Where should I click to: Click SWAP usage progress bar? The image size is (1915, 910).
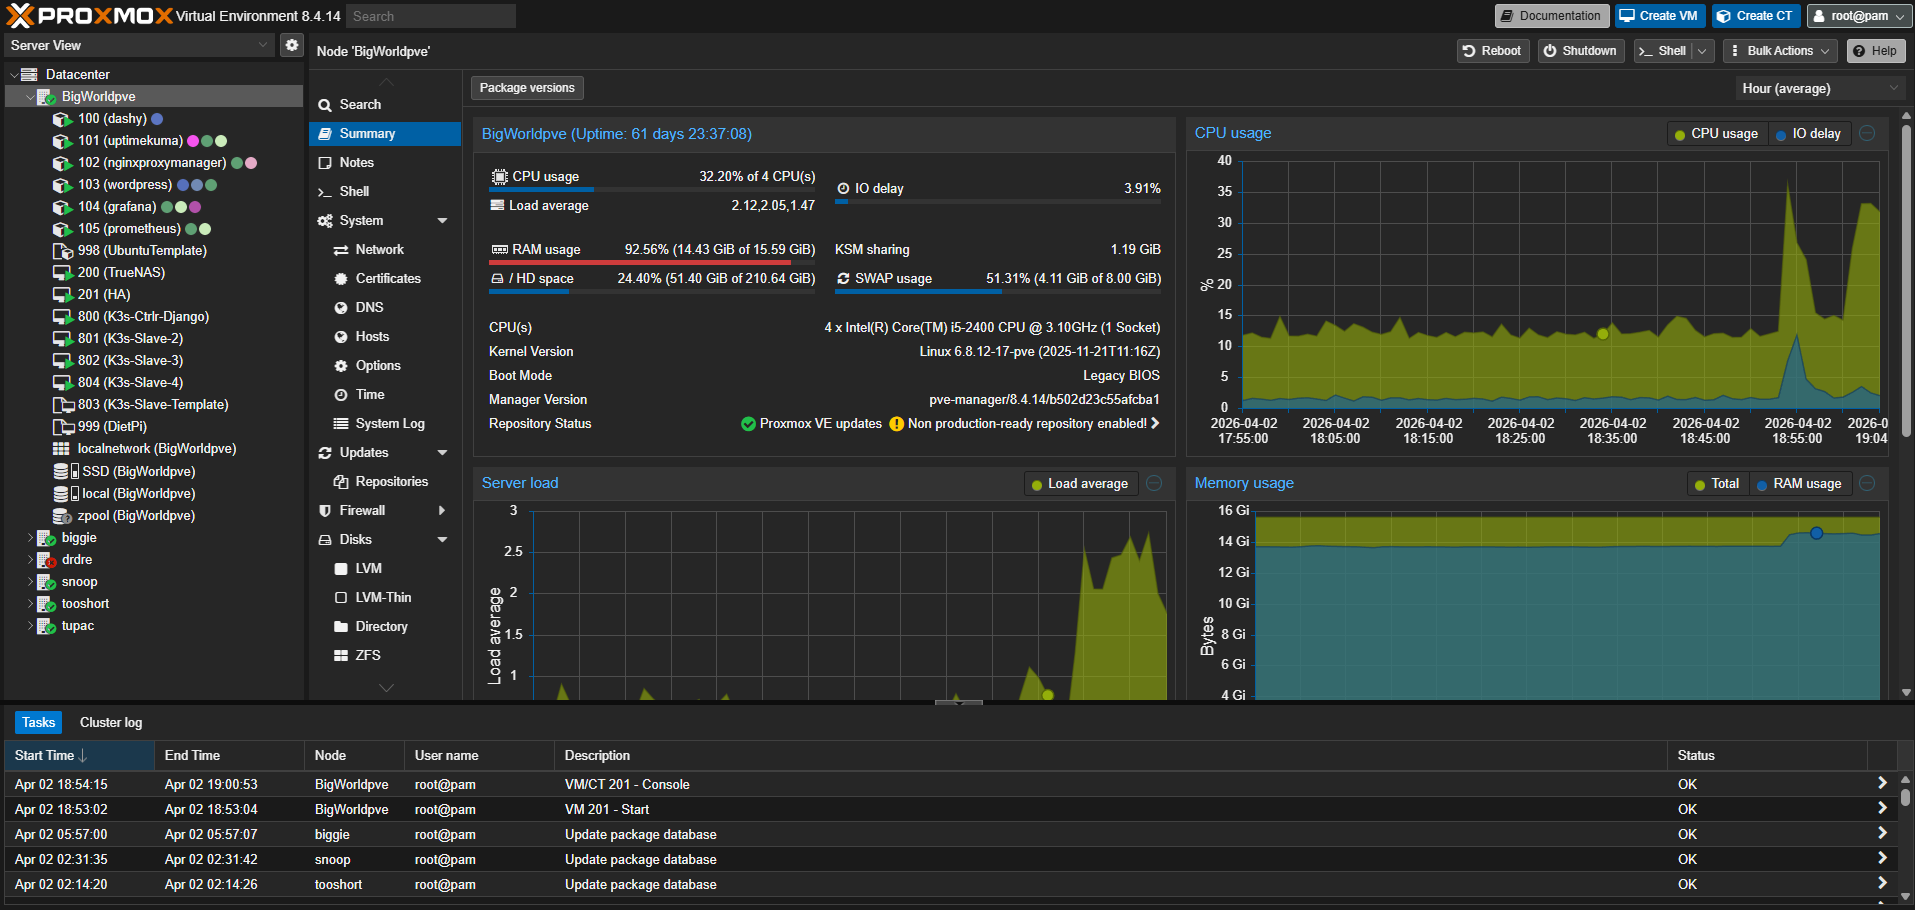pos(998,292)
